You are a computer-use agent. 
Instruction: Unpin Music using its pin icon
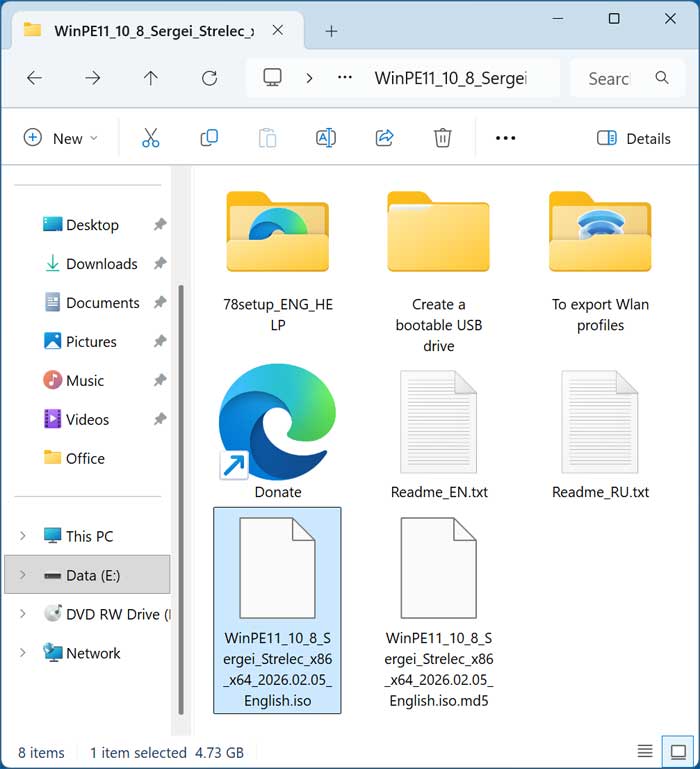pyautogui.click(x=160, y=380)
